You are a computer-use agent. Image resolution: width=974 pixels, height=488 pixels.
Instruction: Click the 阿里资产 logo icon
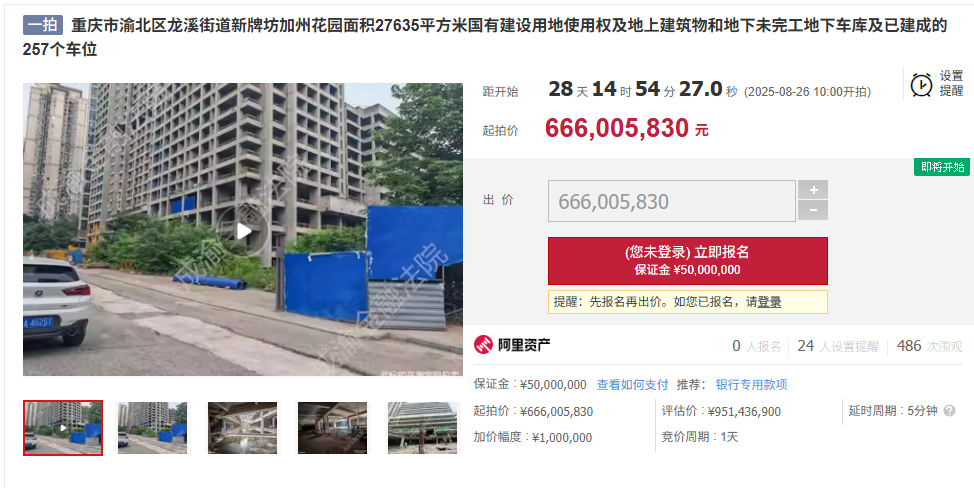point(483,345)
